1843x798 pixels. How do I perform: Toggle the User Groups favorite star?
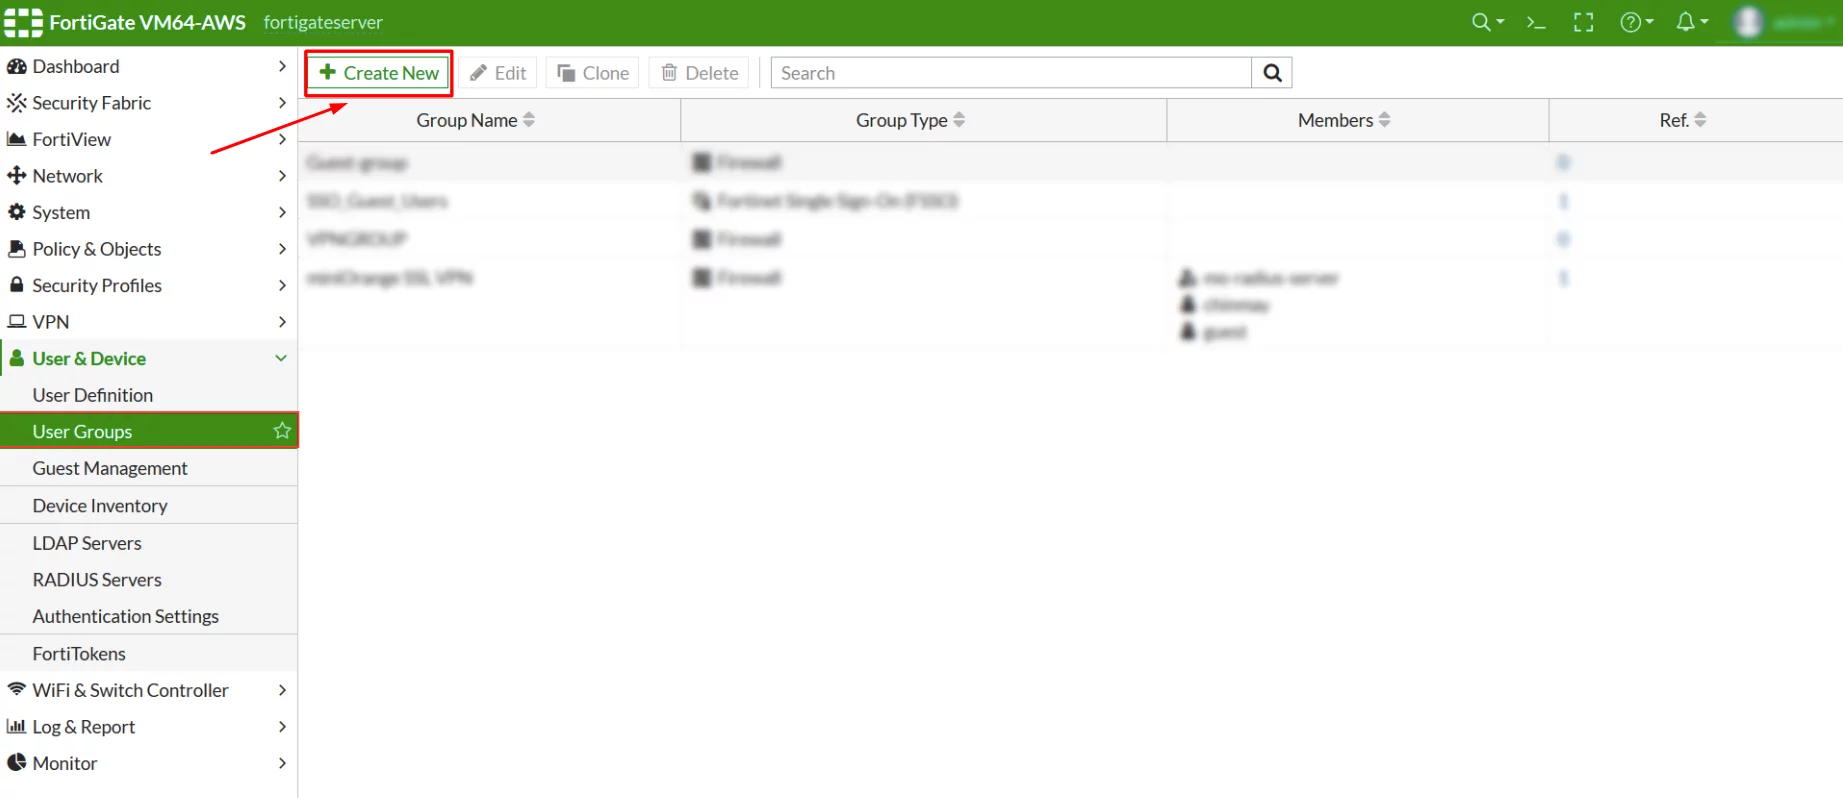tap(282, 431)
